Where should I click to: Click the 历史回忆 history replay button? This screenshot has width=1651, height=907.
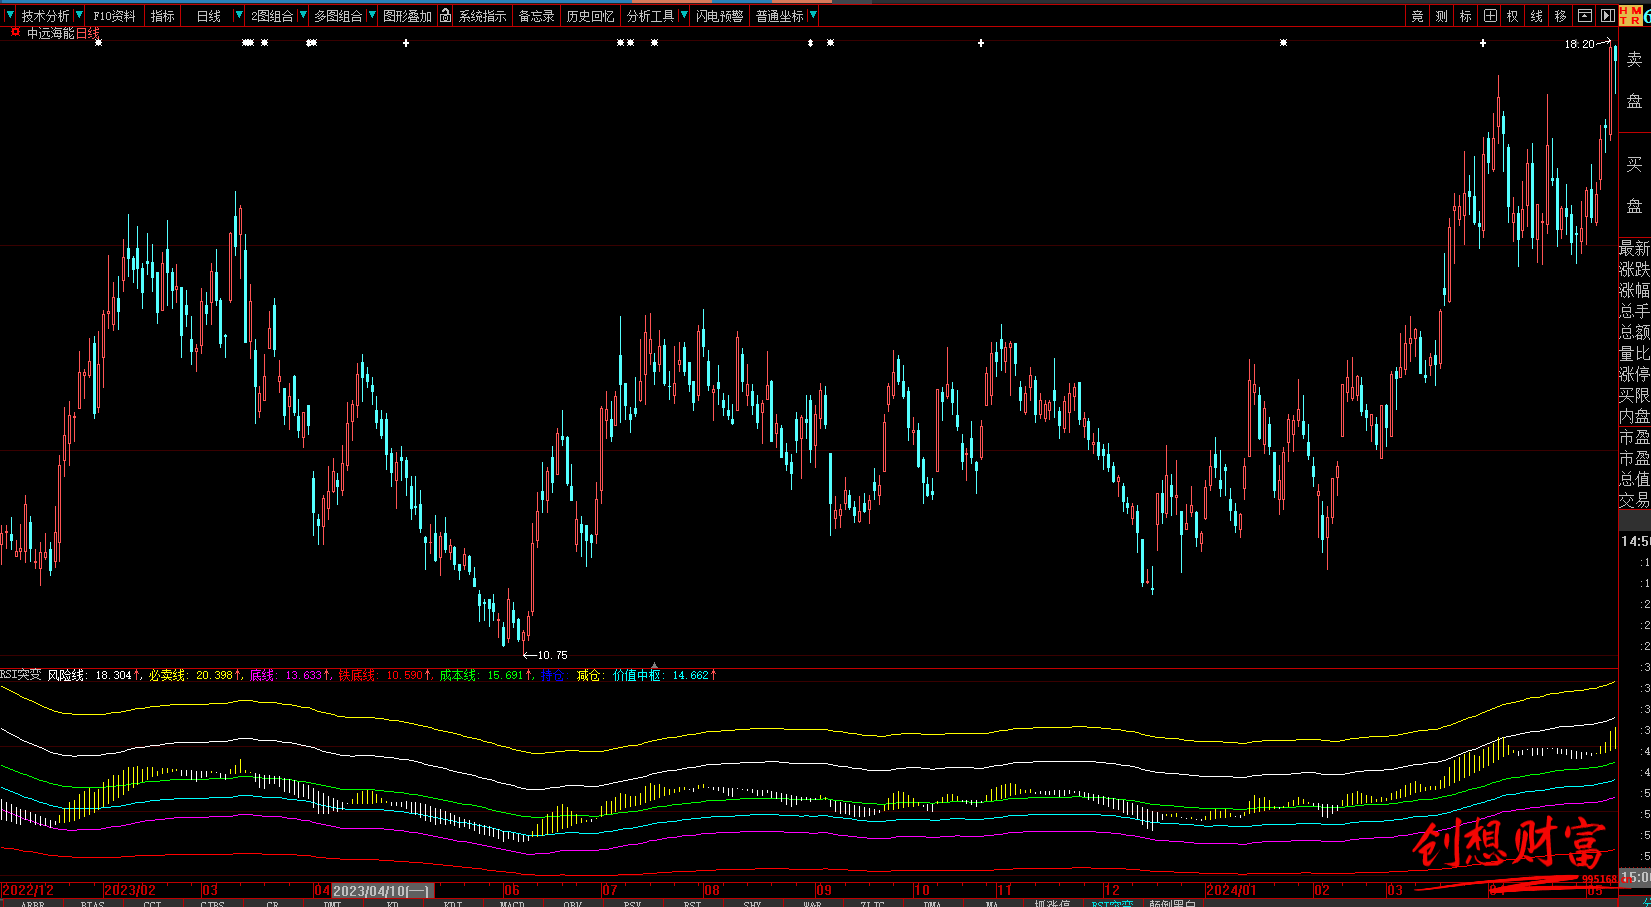click(590, 16)
